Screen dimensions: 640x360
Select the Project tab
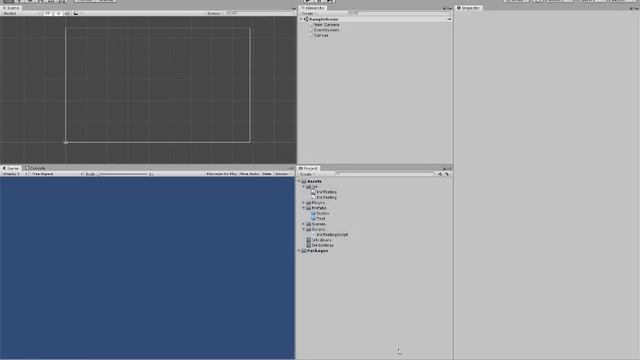click(308, 168)
